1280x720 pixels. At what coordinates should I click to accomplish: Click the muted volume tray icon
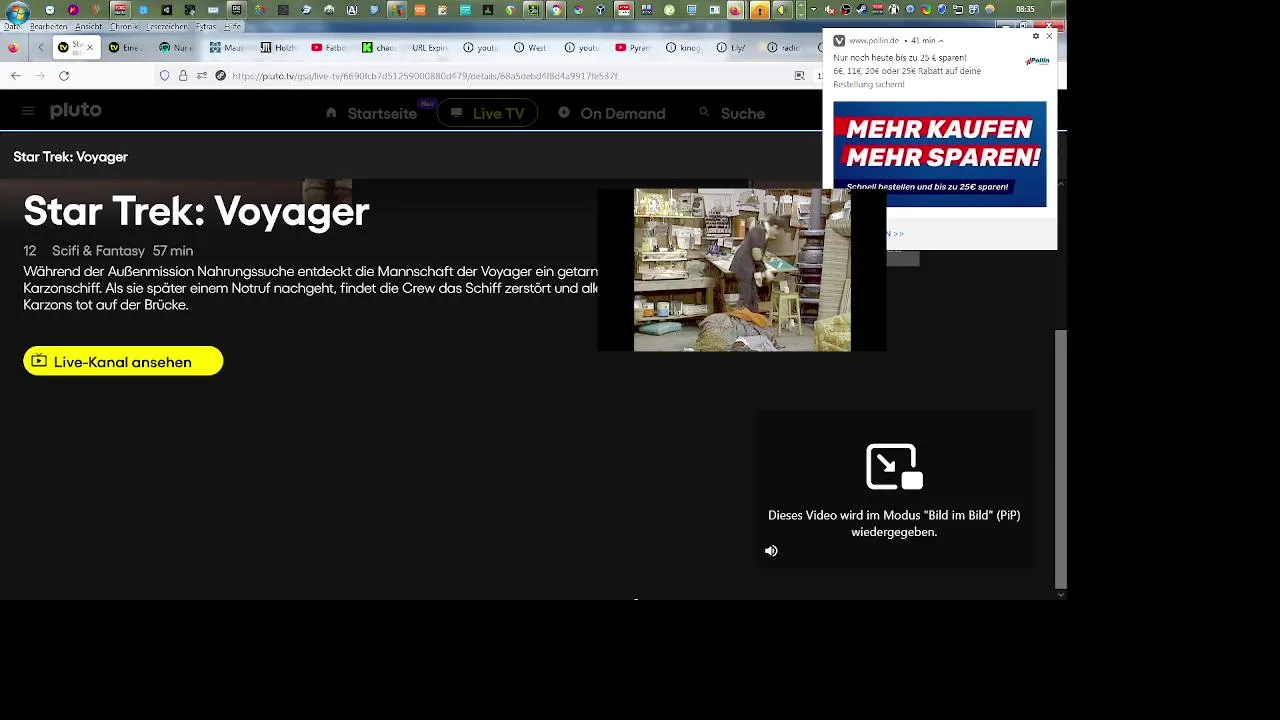(829, 10)
